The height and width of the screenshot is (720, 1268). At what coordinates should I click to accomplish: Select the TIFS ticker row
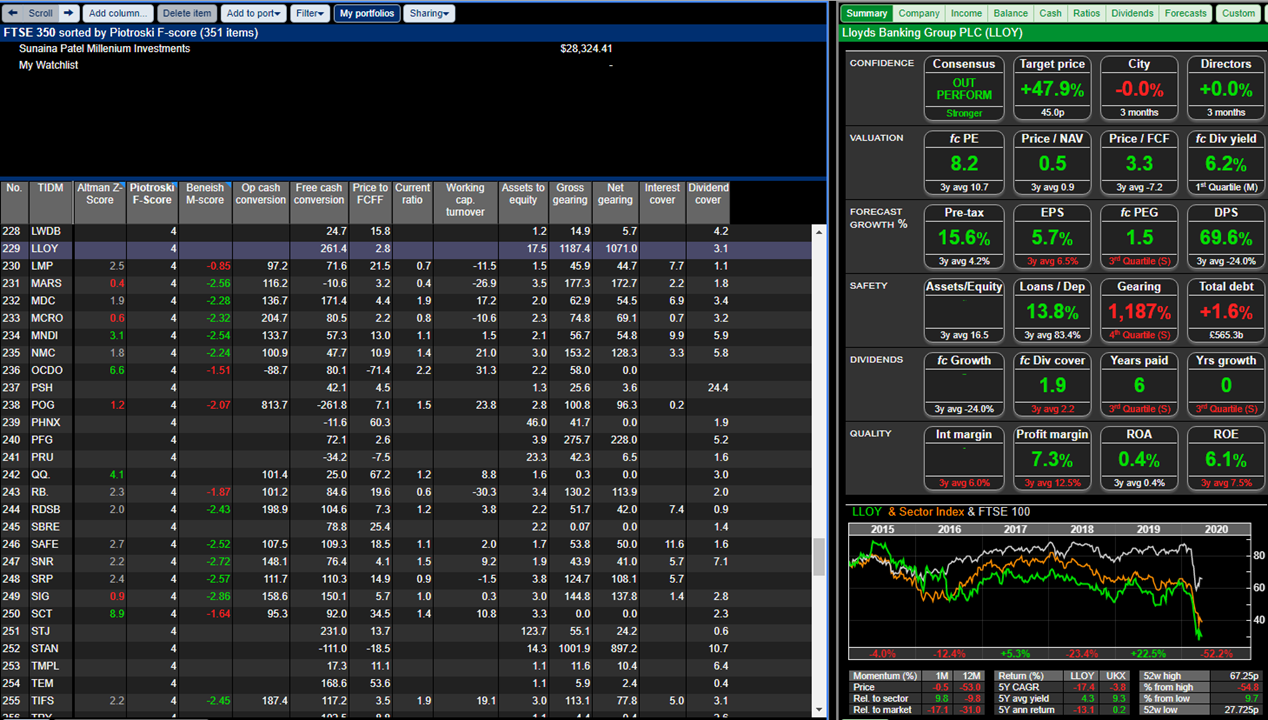pos(406,700)
